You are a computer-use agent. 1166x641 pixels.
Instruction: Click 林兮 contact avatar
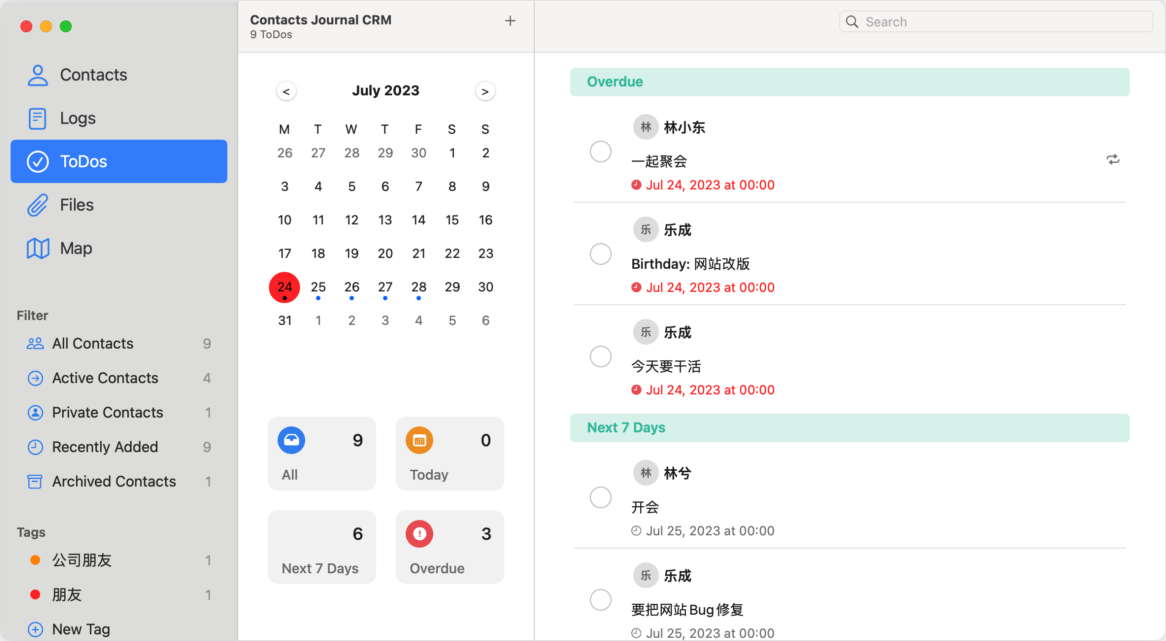point(645,473)
